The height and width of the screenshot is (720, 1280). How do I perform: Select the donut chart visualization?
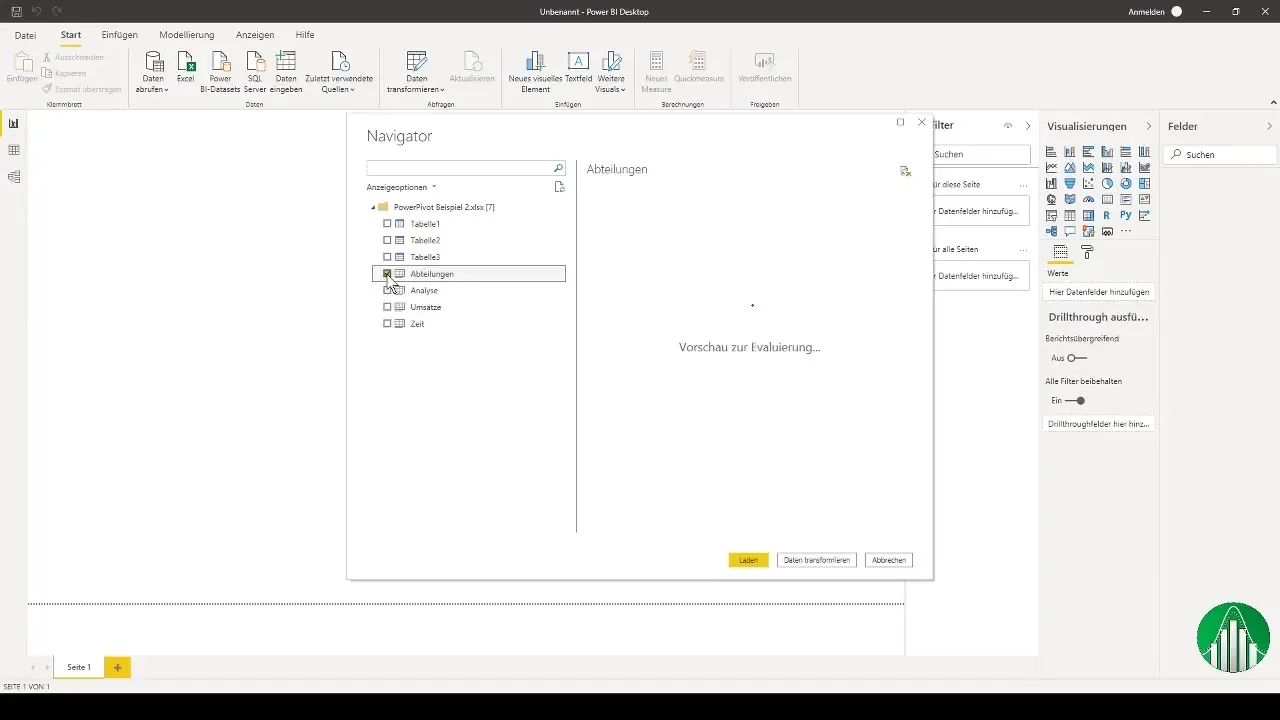(1126, 183)
